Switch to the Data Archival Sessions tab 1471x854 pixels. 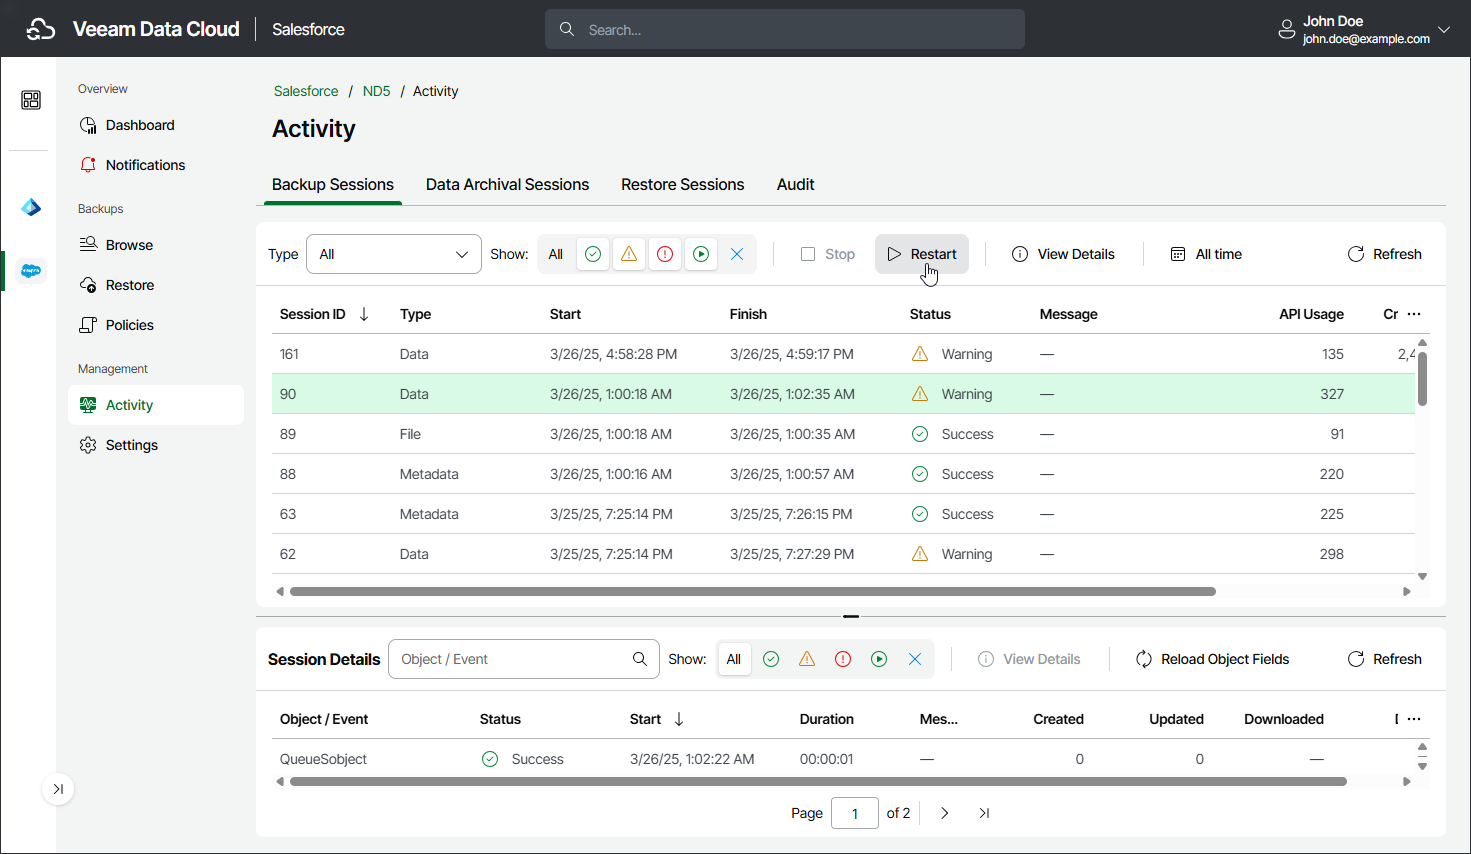point(507,184)
